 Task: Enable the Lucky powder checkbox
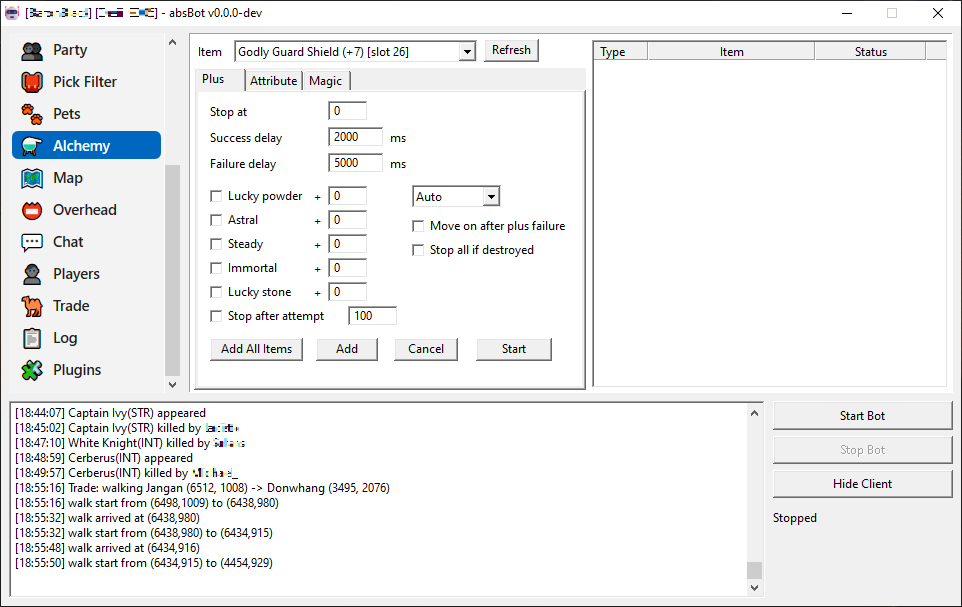tap(216, 196)
